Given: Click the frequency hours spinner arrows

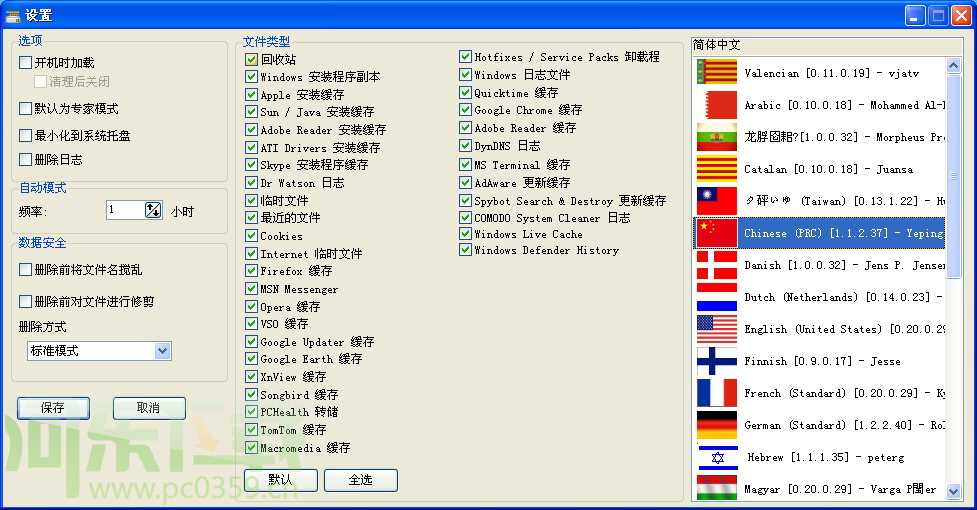Looking at the screenshot, I should coord(153,210).
